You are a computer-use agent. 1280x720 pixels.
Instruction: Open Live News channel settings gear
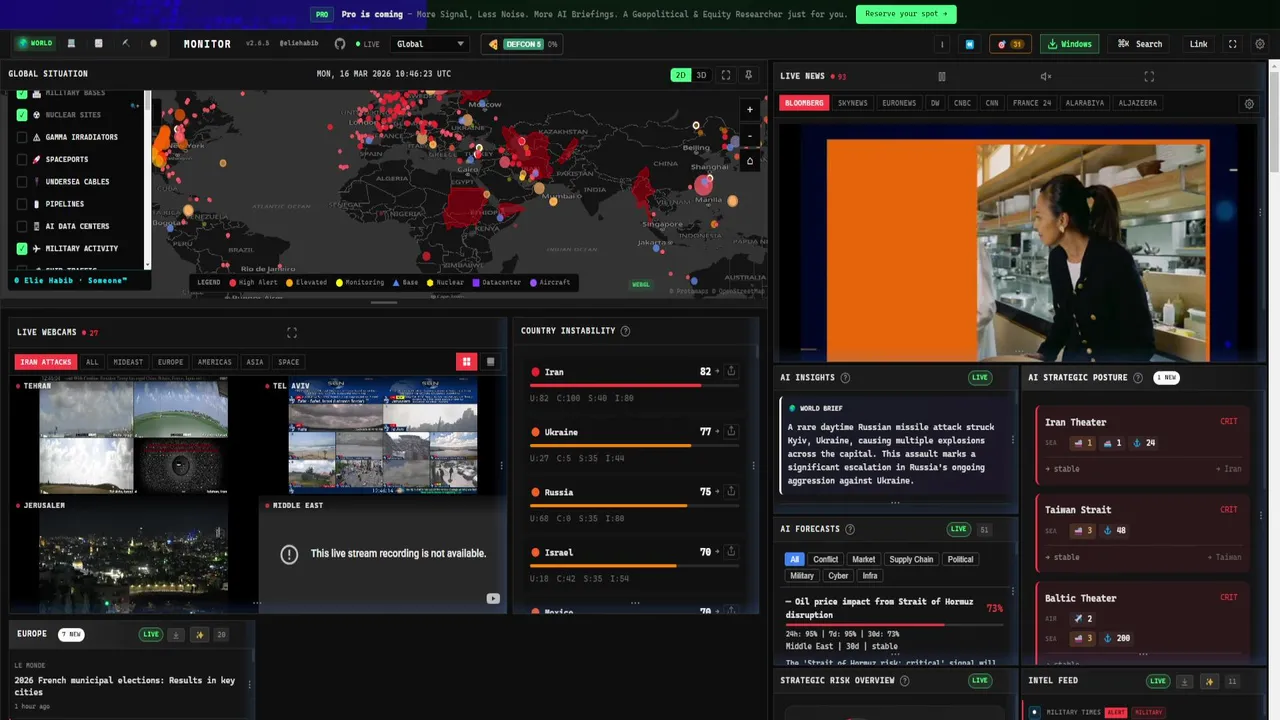pyautogui.click(x=1248, y=103)
